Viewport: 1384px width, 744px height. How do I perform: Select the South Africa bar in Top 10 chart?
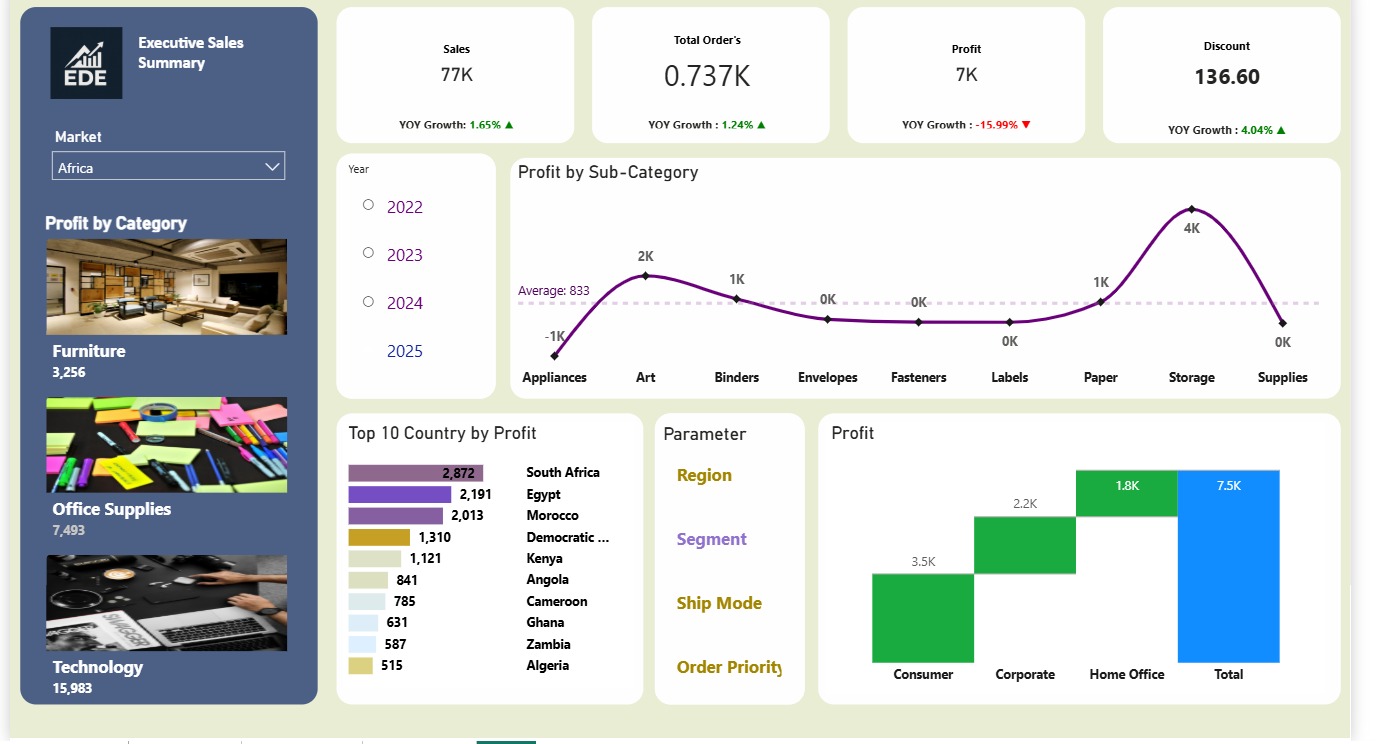click(x=415, y=473)
